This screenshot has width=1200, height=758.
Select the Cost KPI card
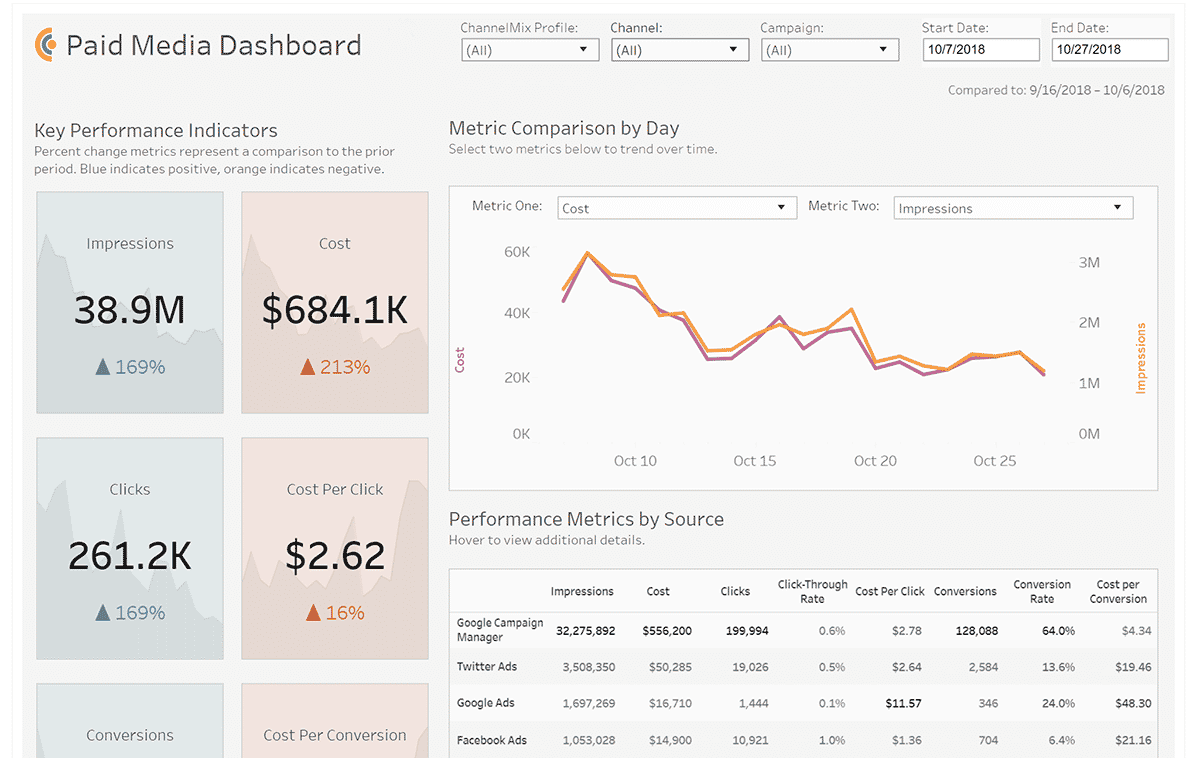click(335, 302)
